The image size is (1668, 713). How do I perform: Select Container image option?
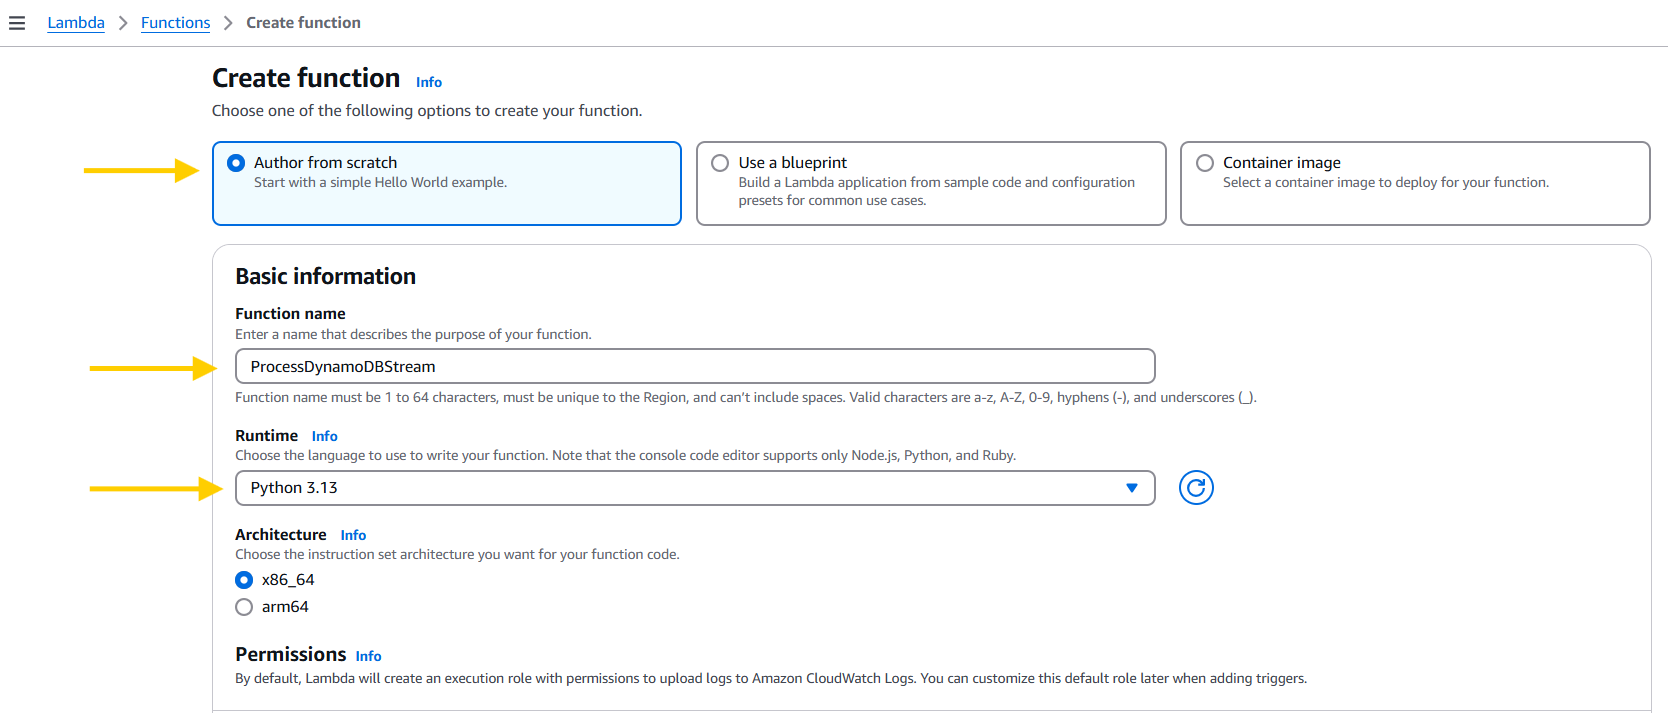coord(1205,163)
